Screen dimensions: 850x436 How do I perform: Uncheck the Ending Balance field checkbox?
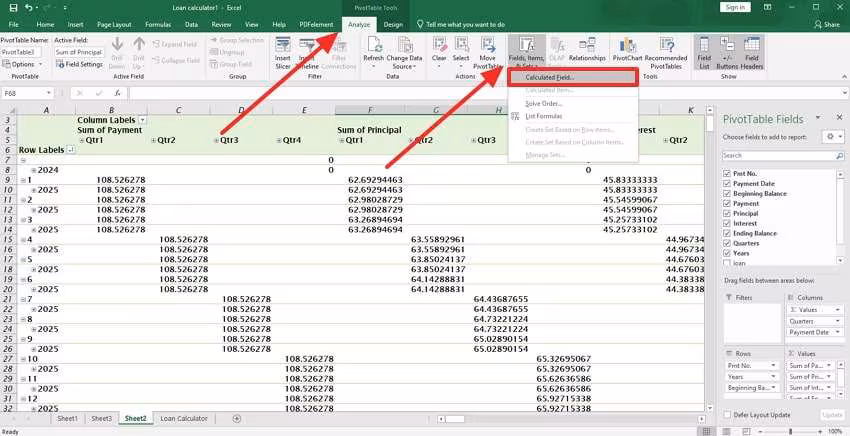tap(726, 233)
